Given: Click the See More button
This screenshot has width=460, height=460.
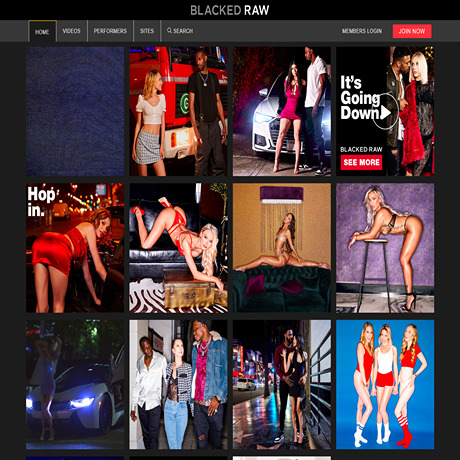Looking at the screenshot, I should pyautogui.click(x=361, y=162).
